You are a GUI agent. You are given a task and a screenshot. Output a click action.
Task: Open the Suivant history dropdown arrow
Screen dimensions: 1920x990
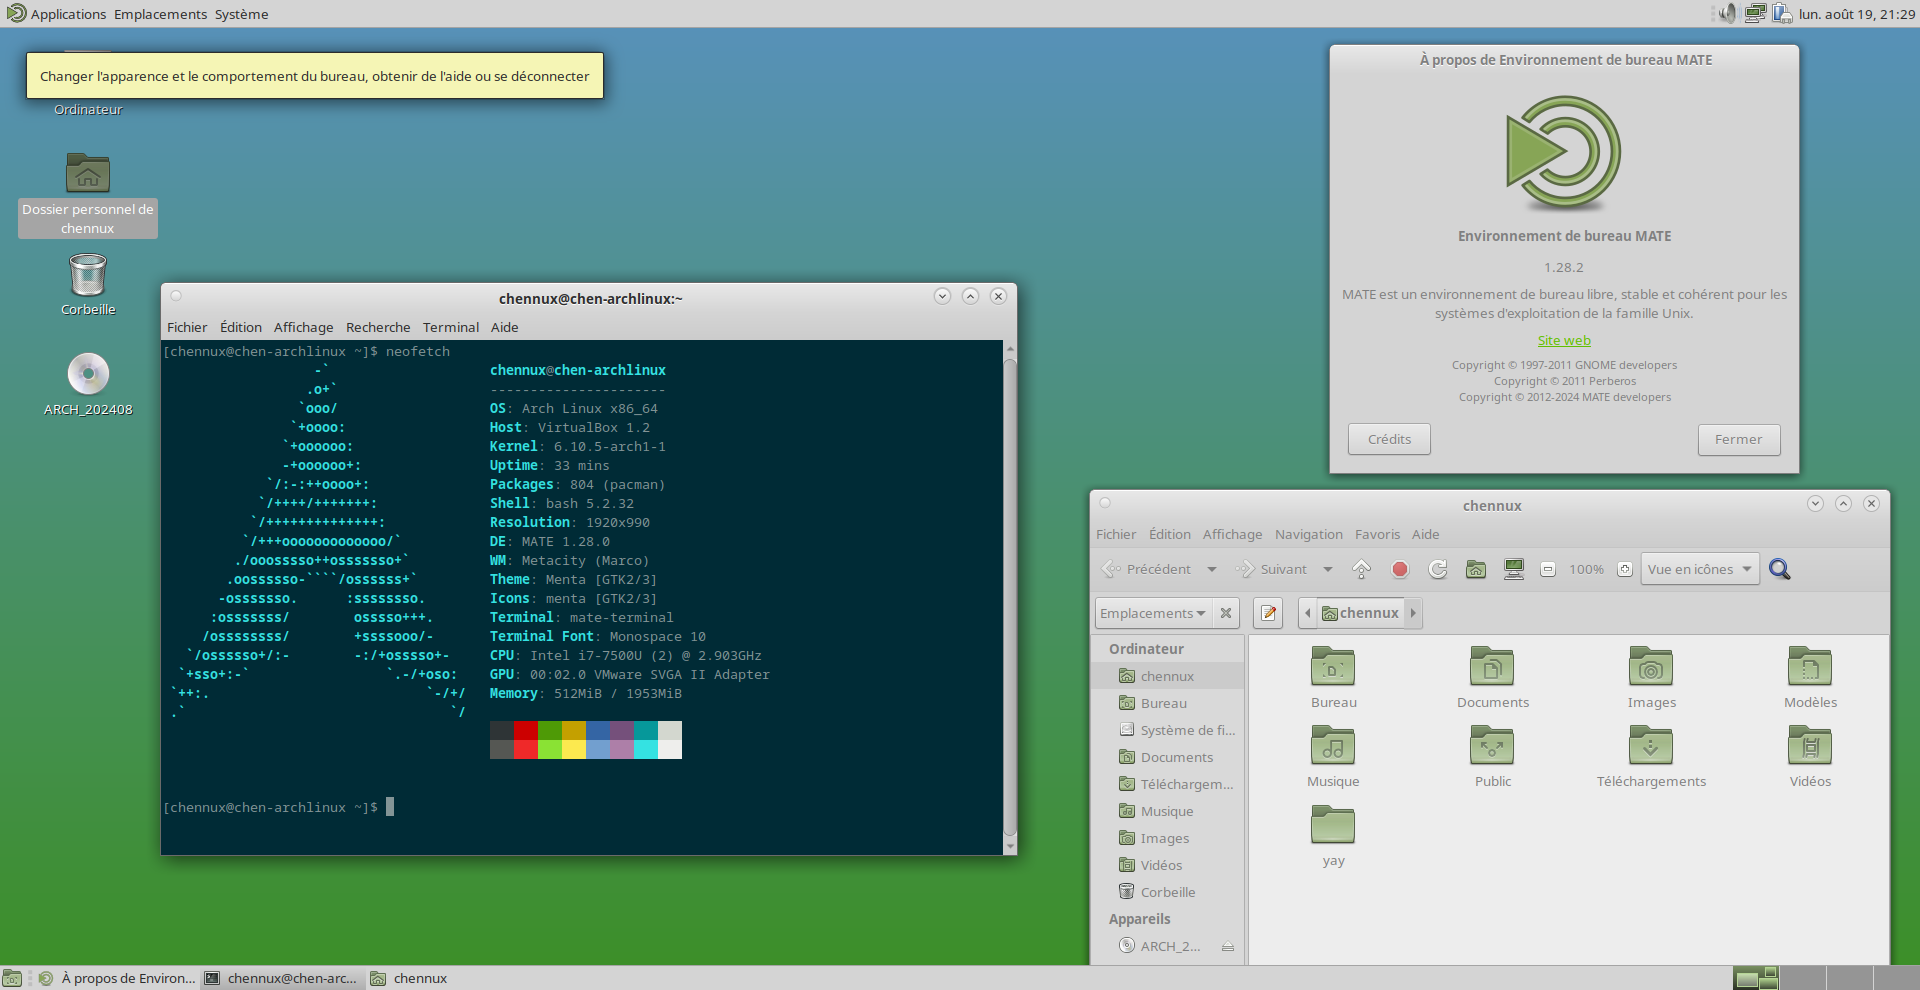coord(1328,569)
